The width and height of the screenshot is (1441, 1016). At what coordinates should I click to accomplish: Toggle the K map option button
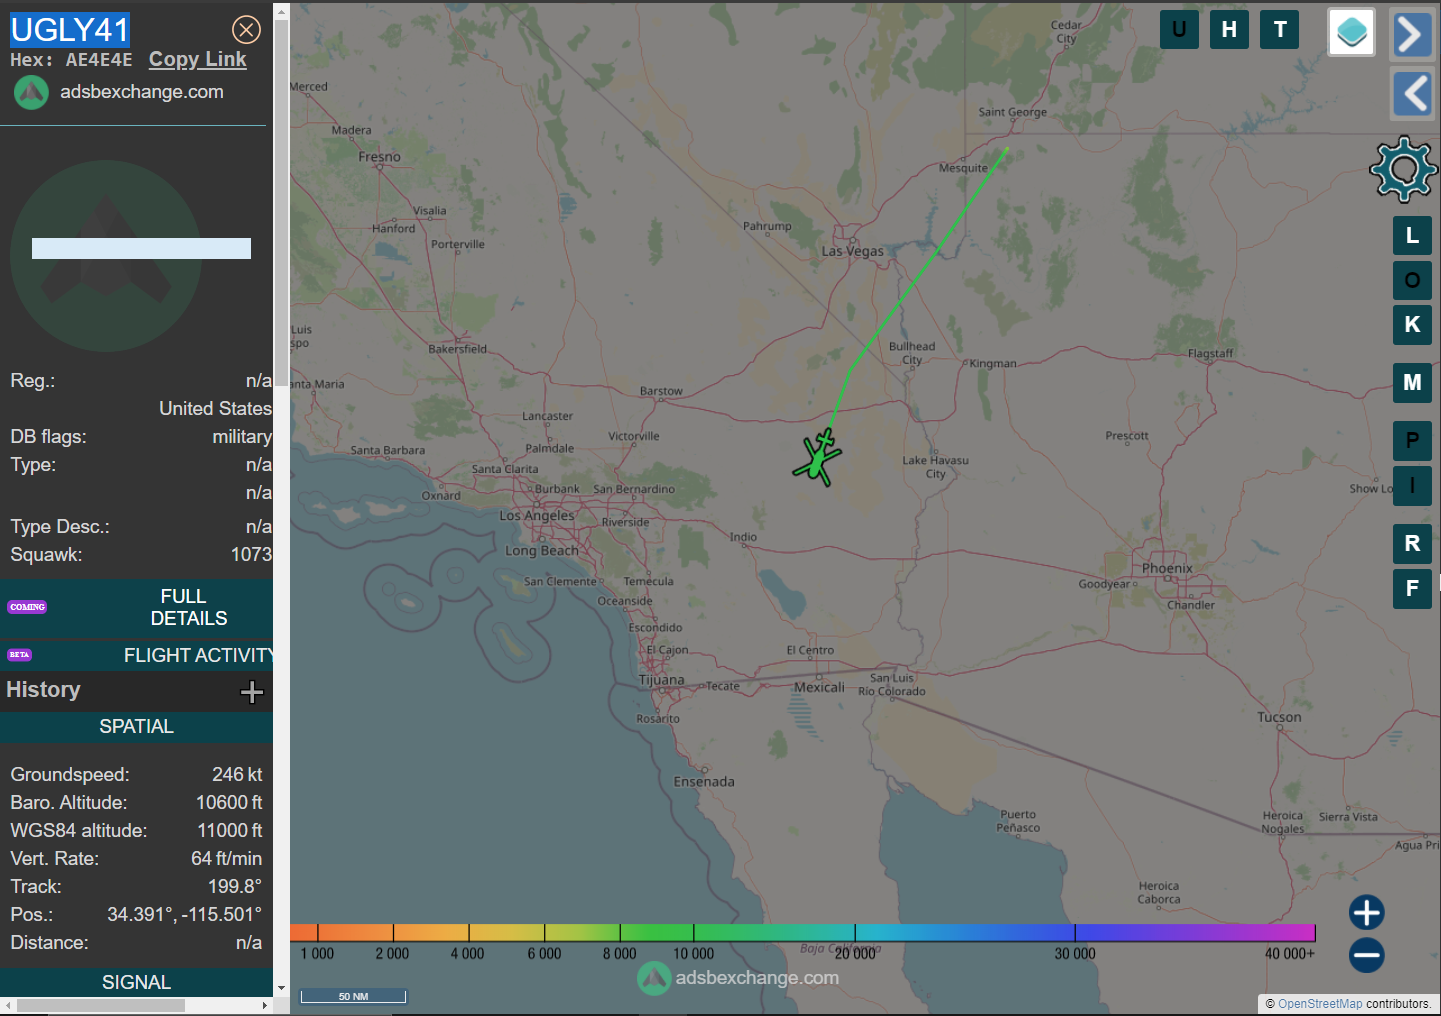[1412, 325]
